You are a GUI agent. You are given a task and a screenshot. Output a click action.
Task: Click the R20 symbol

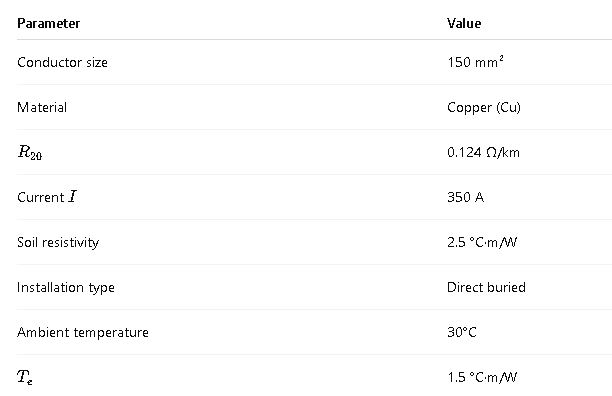(x=30, y=152)
